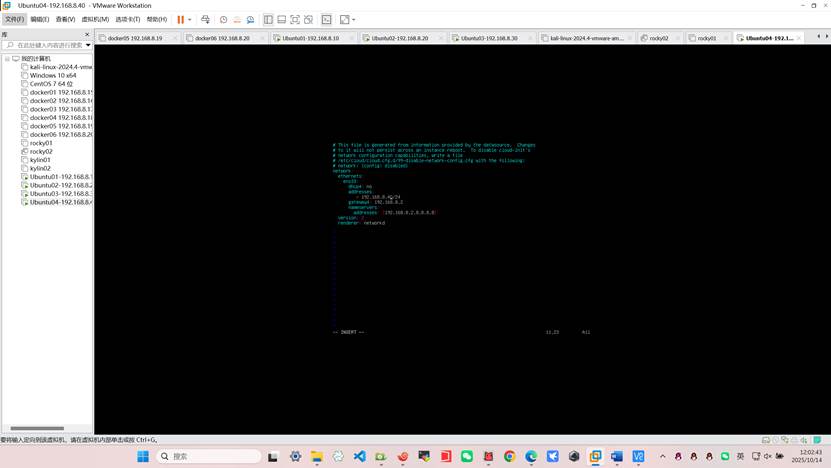Image resolution: width=831 pixels, height=468 pixels.
Task: Select kali-linux-2024.4 in the library
Action: pyautogui.click(x=56, y=67)
